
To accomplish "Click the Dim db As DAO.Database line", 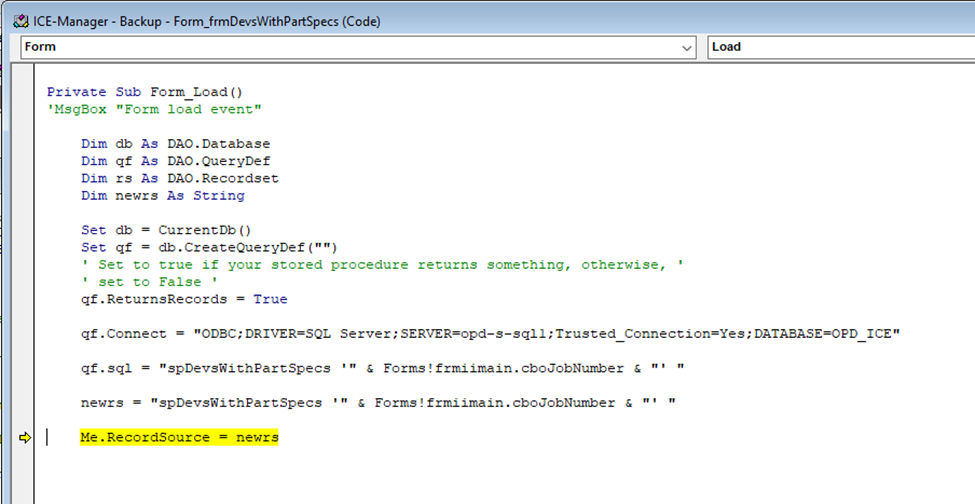I will (175, 144).
